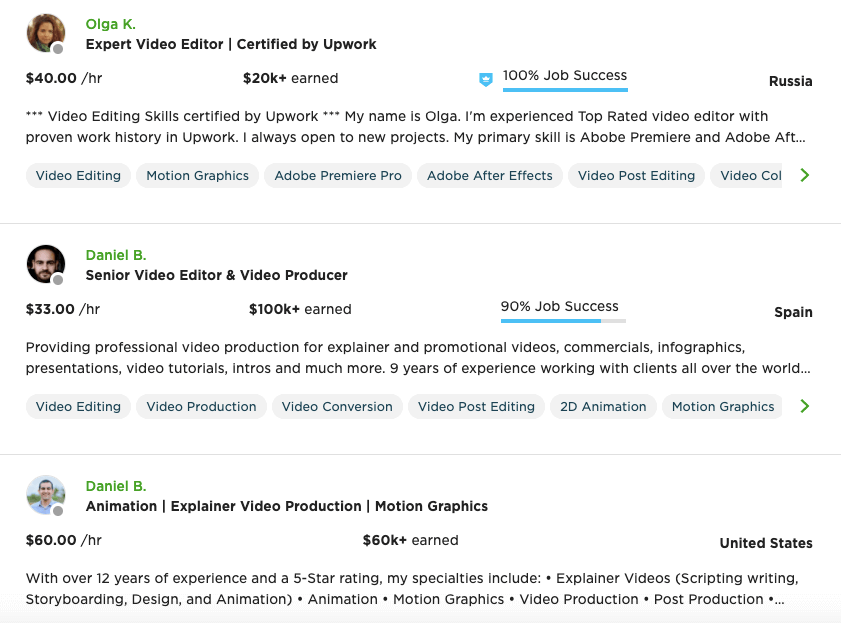841x623 pixels.
Task: Open Daniel B. Senior Video Editor profile link
Action: [x=116, y=255]
